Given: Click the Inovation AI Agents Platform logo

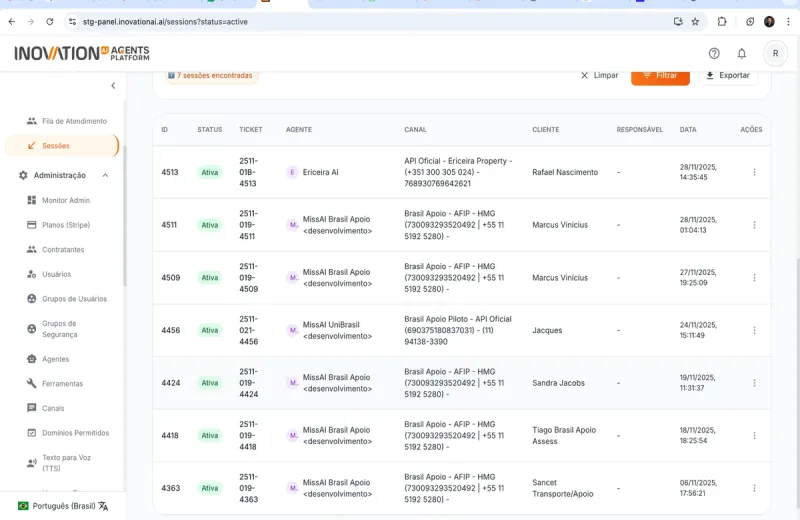Looking at the screenshot, I should (82, 53).
